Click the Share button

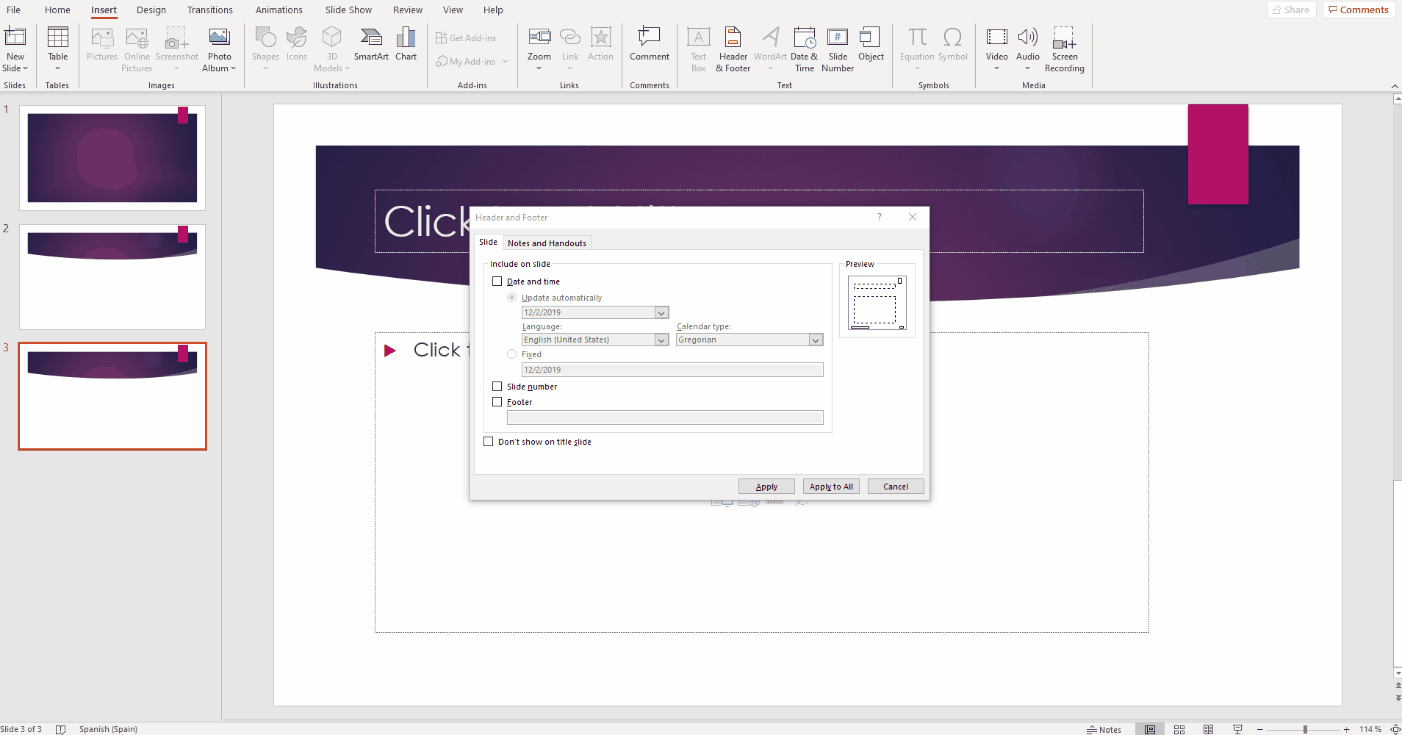point(1292,10)
